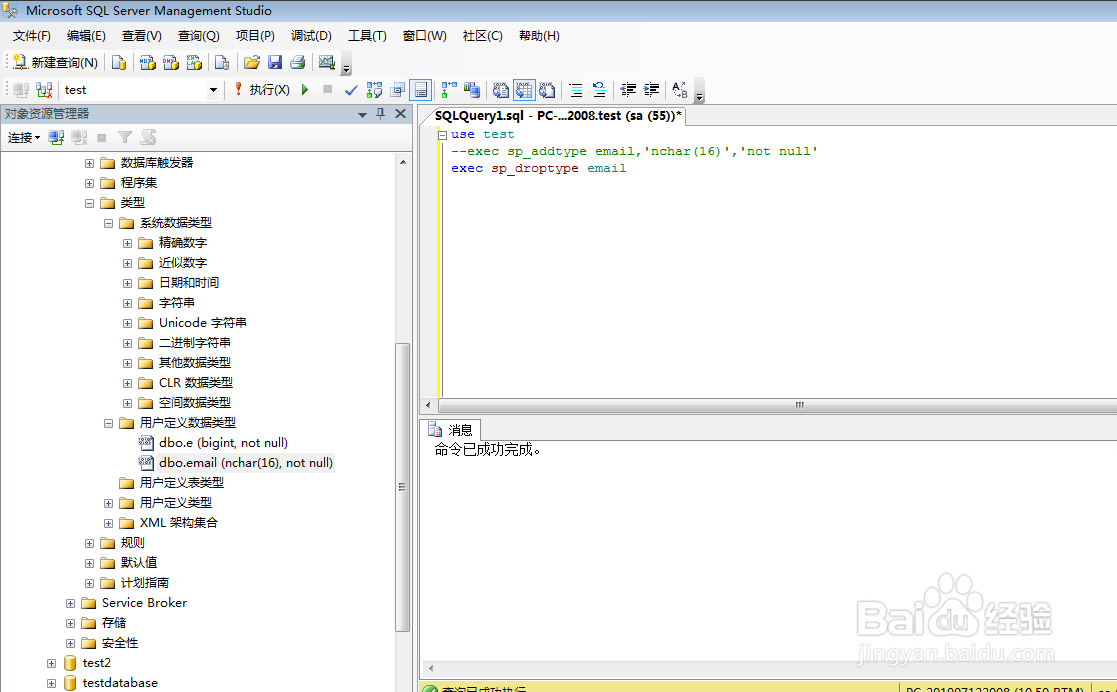Click the Object Explorer stop icon
This screenshot has height=692, width=1117.
(x=102, y=138)
